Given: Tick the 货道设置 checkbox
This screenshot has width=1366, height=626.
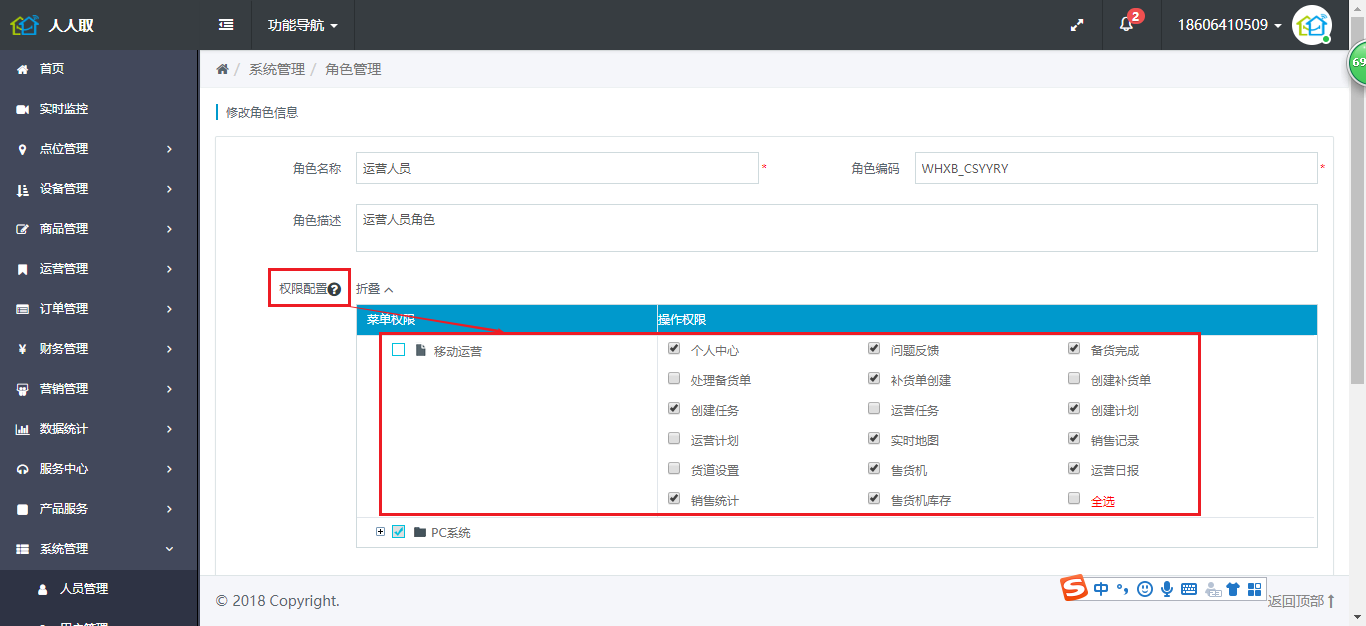Looking at the screenshot, I should [x=674, y=469].
